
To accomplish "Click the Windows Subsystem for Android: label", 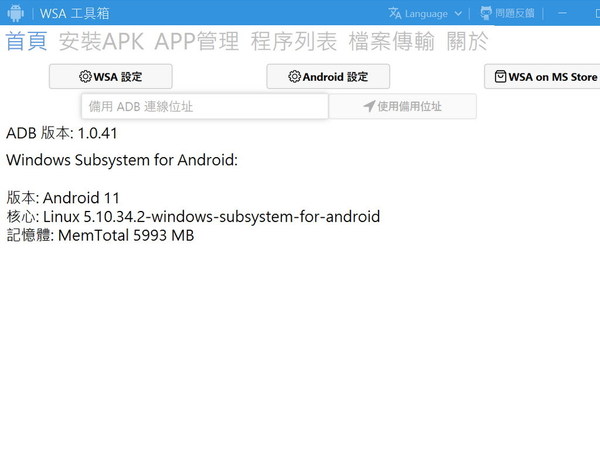I will (x=122, y=160).
